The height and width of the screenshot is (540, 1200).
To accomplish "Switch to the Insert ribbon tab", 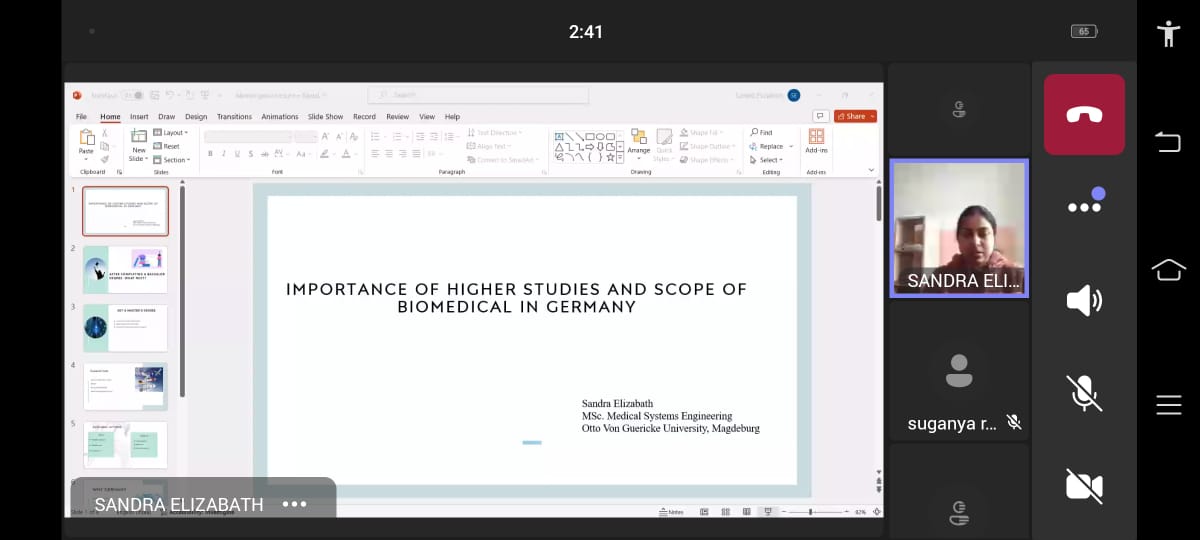I will click(x=139, y=117).
